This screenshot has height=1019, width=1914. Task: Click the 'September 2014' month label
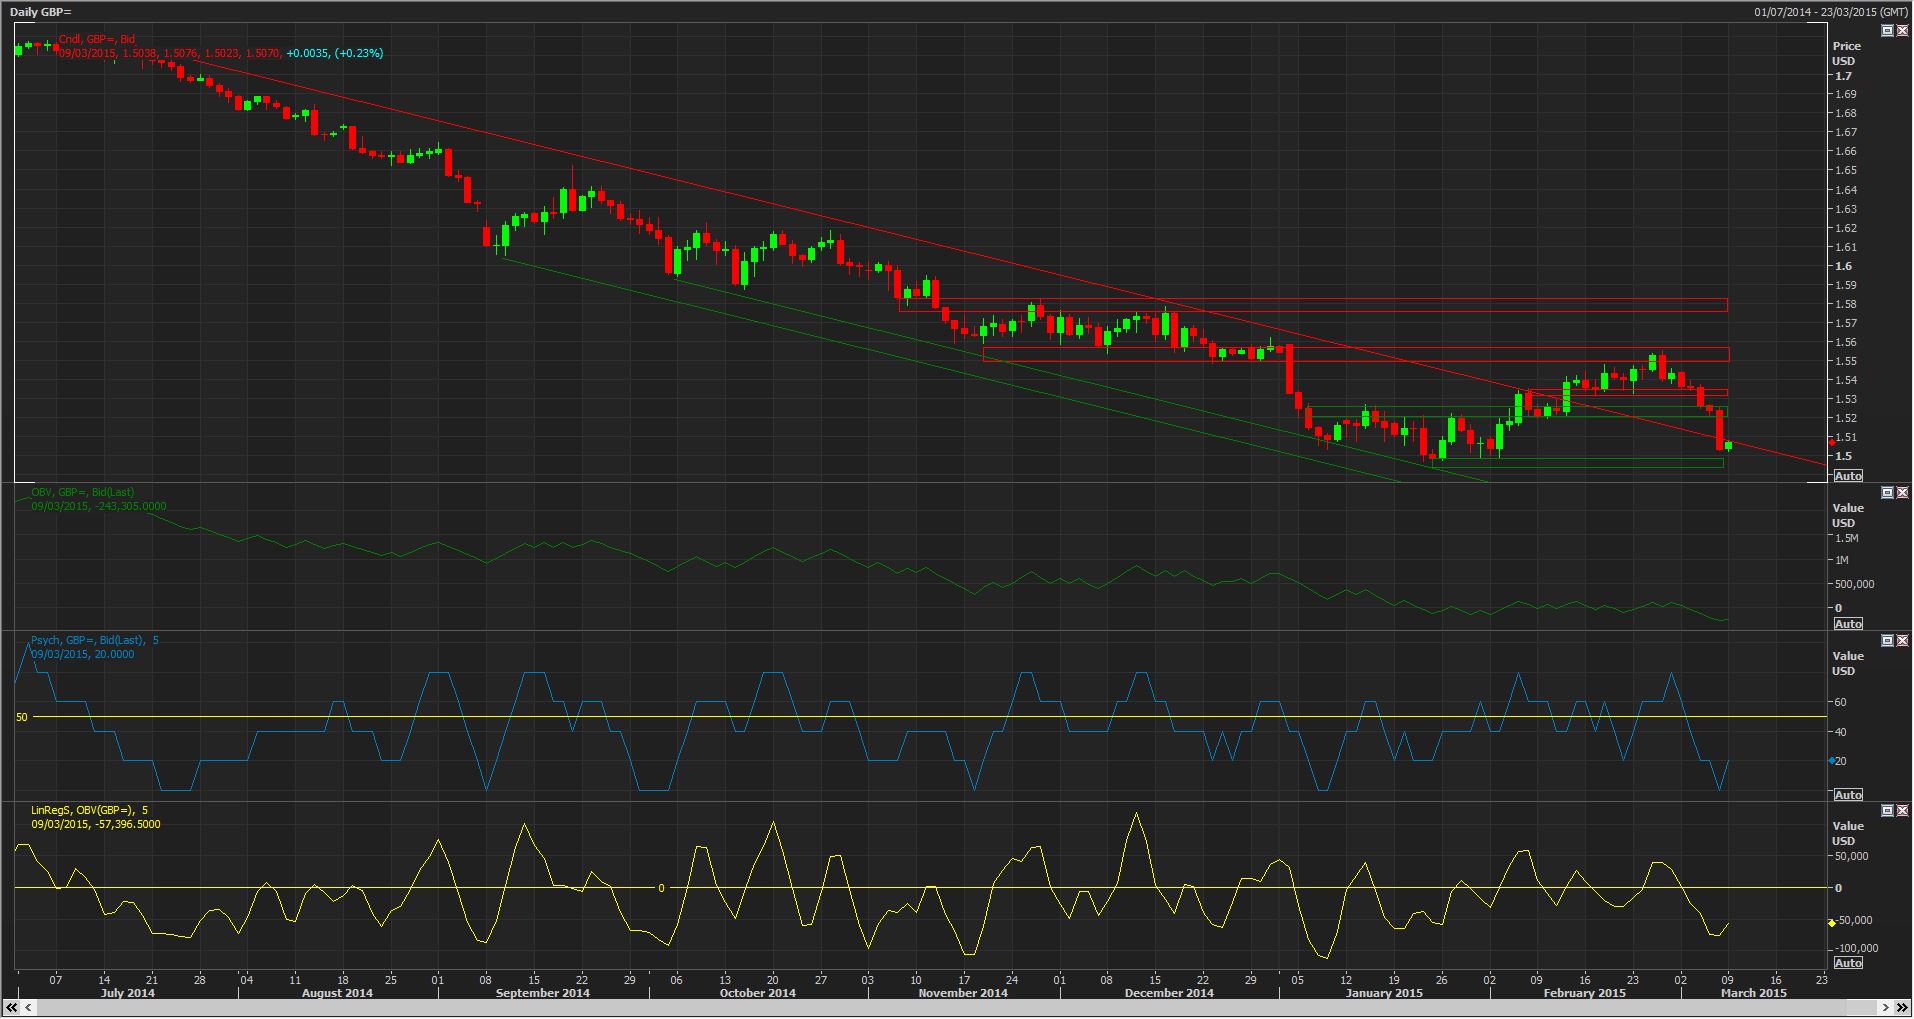(543, 993)
